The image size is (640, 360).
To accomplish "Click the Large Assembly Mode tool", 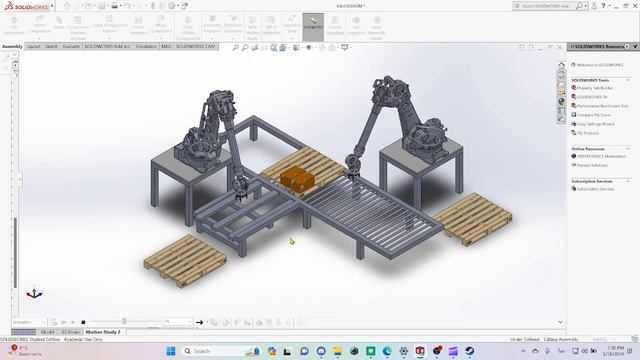I will pyautogui.click(x=376, y=28).
